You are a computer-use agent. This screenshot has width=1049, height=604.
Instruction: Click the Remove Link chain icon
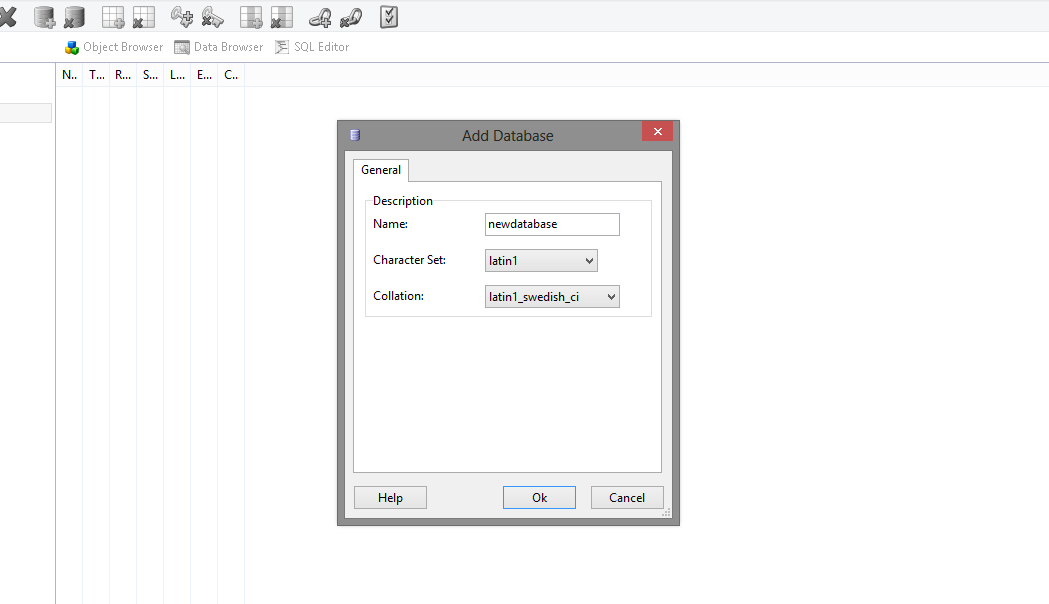point(351,17)
